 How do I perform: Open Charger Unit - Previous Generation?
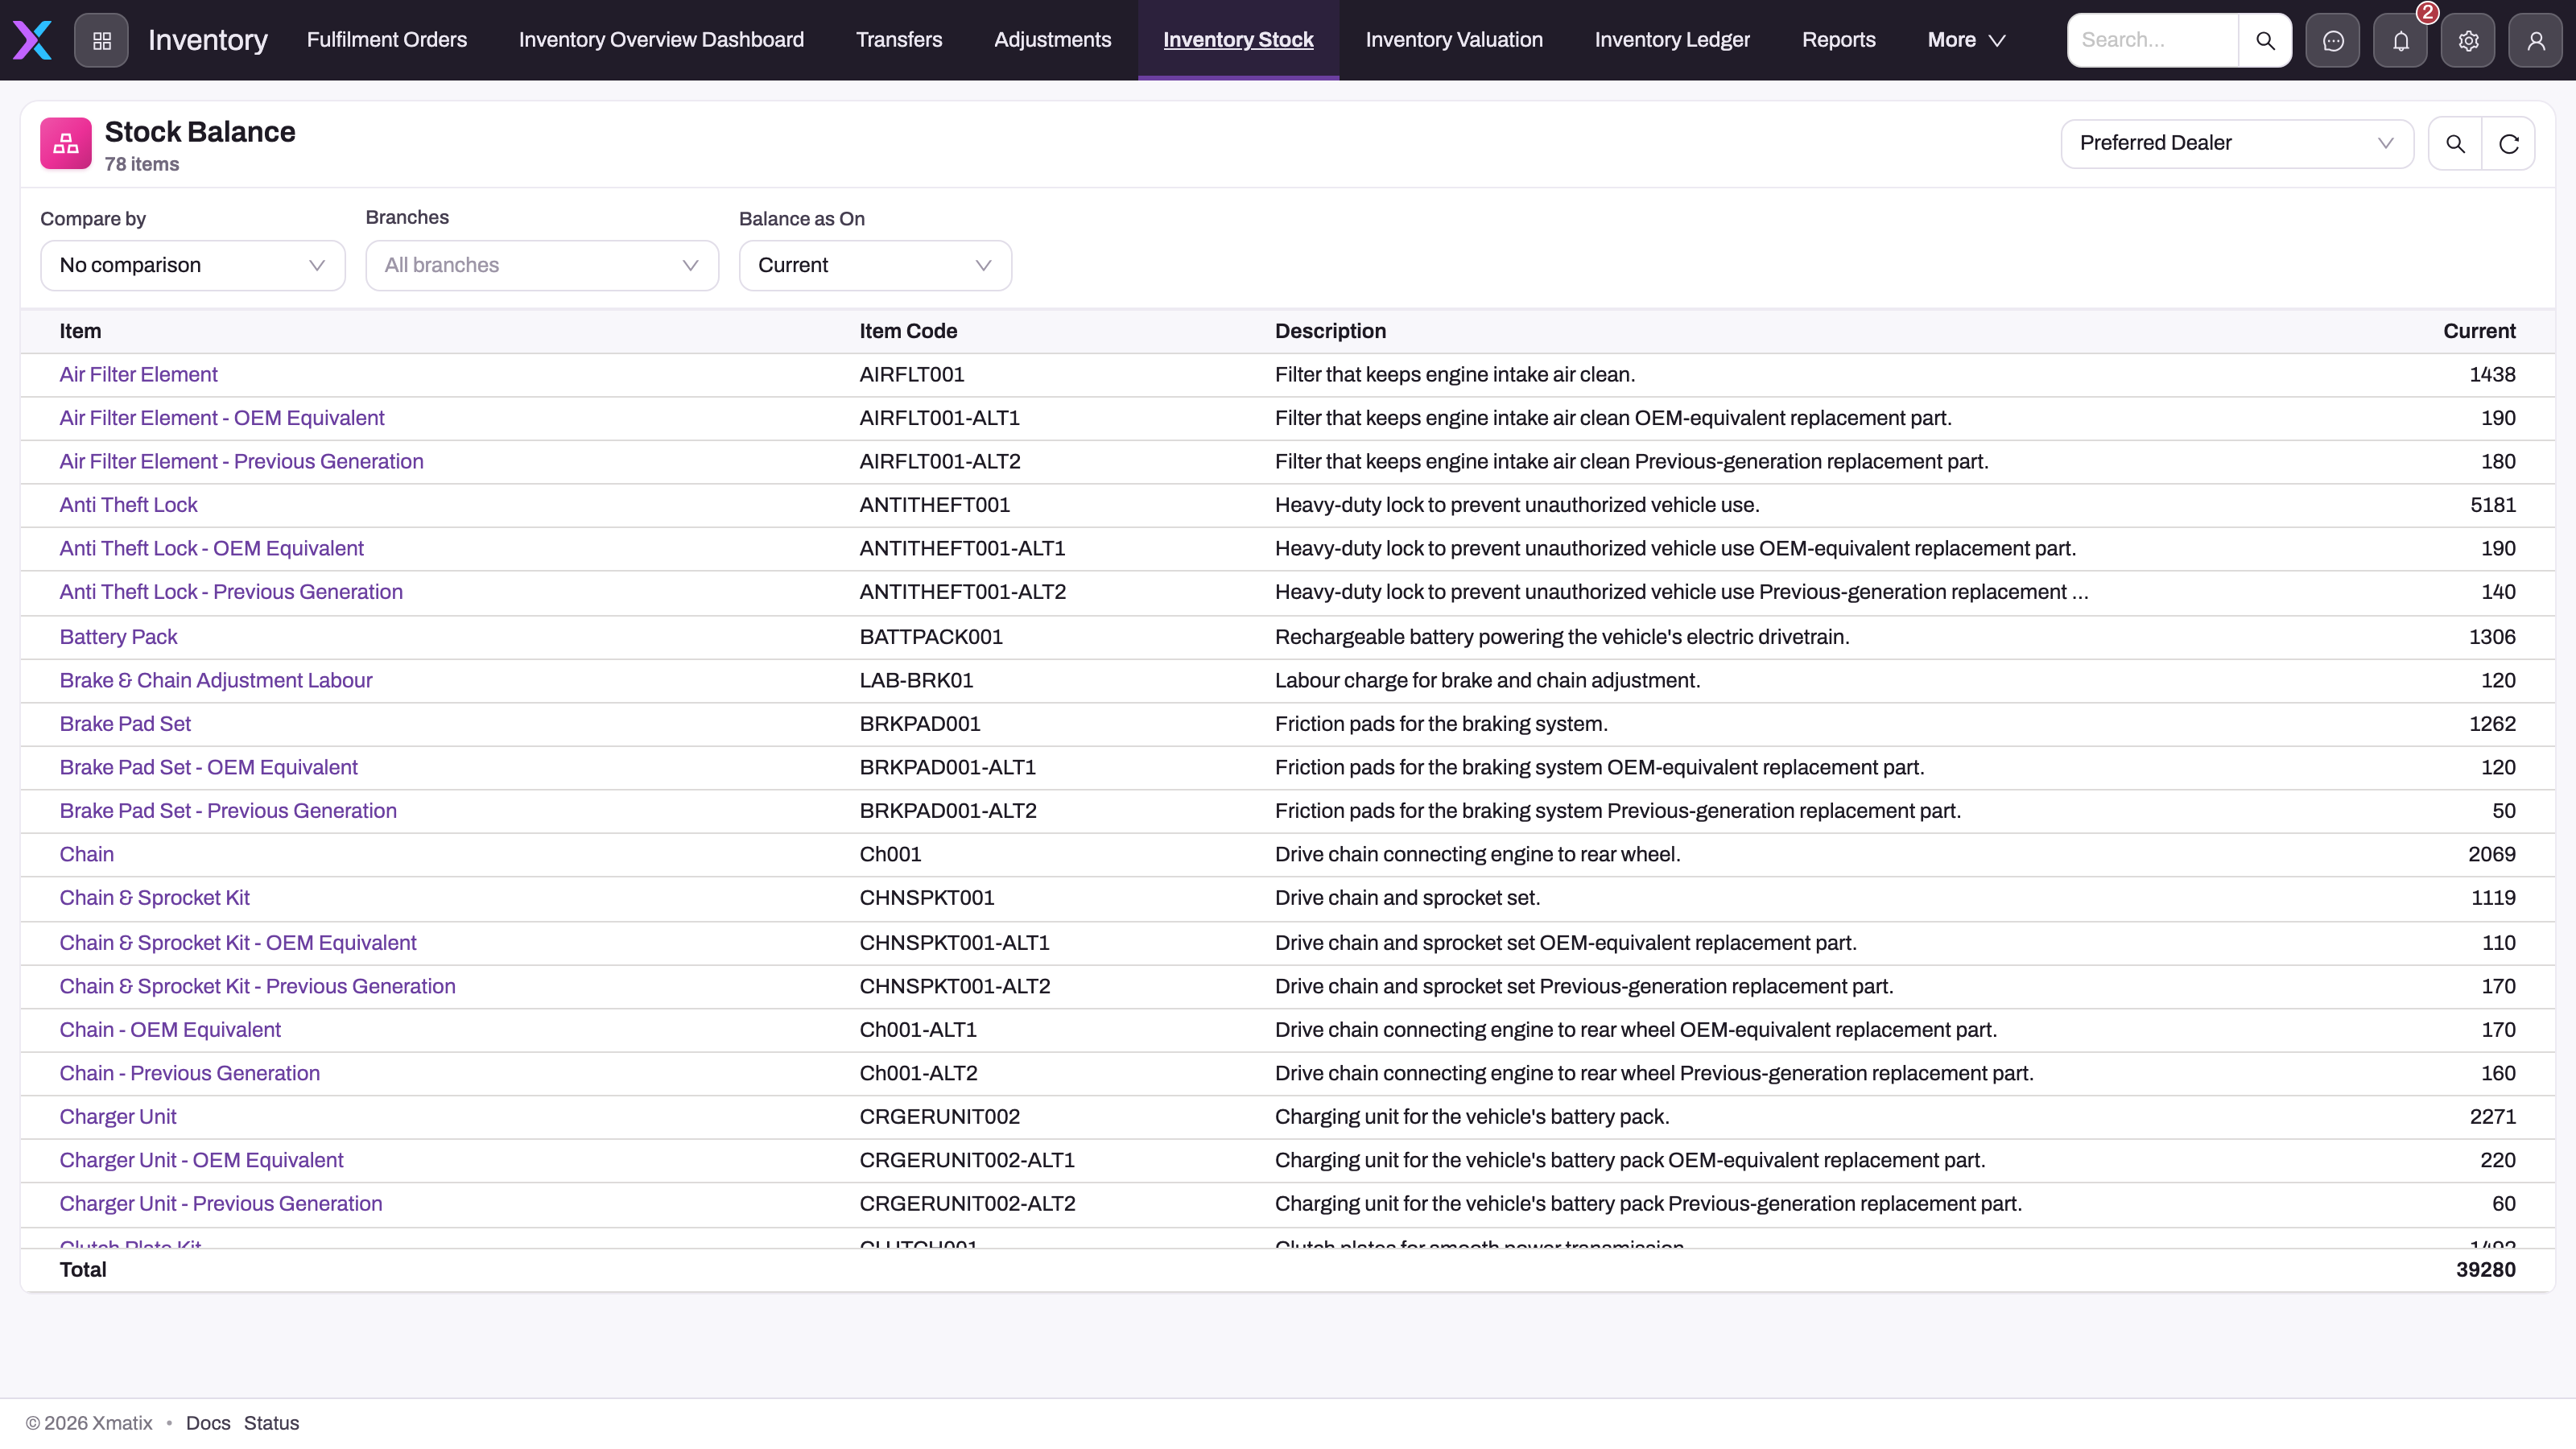pyautogui.click(x=220, y=1204)
